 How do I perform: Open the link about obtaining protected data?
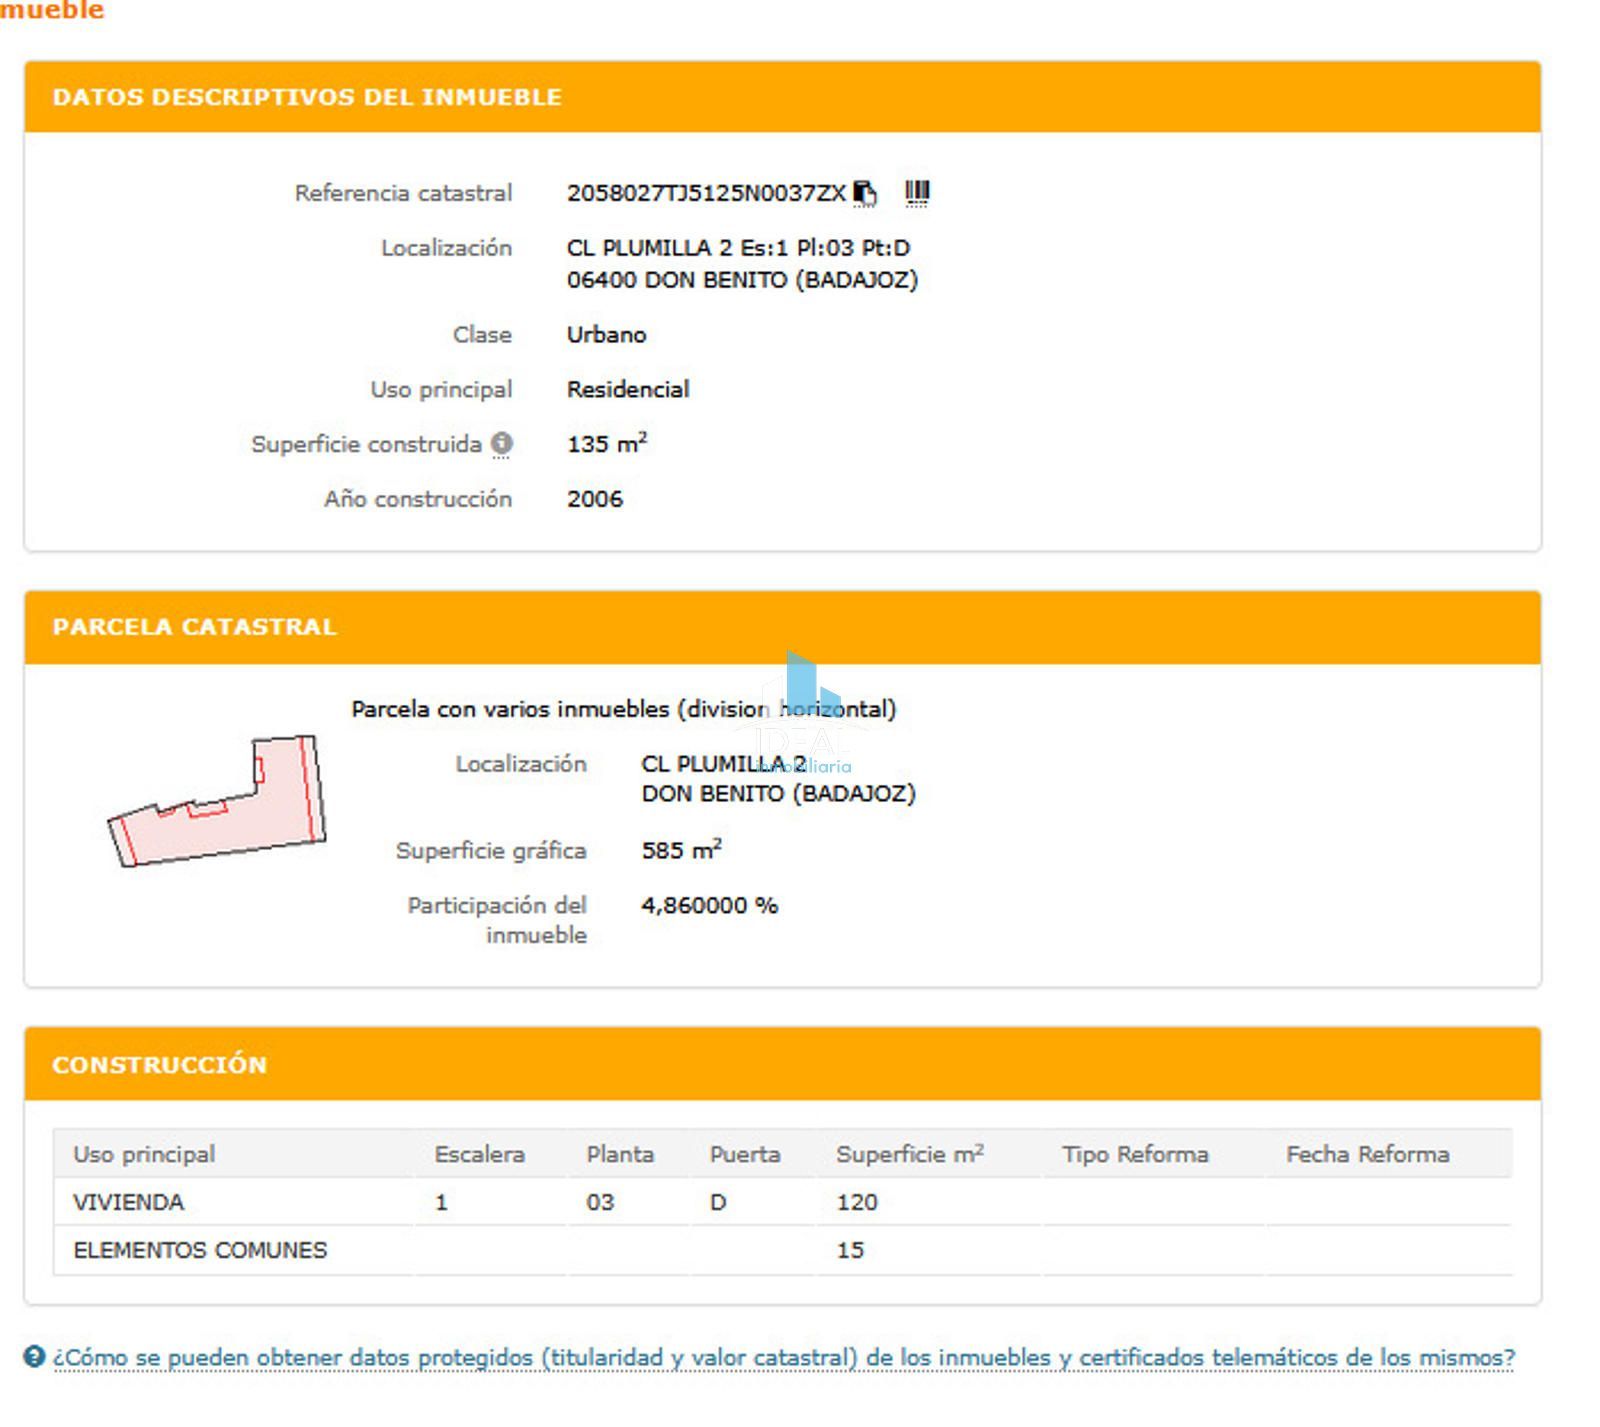[x=783, y=1358]
